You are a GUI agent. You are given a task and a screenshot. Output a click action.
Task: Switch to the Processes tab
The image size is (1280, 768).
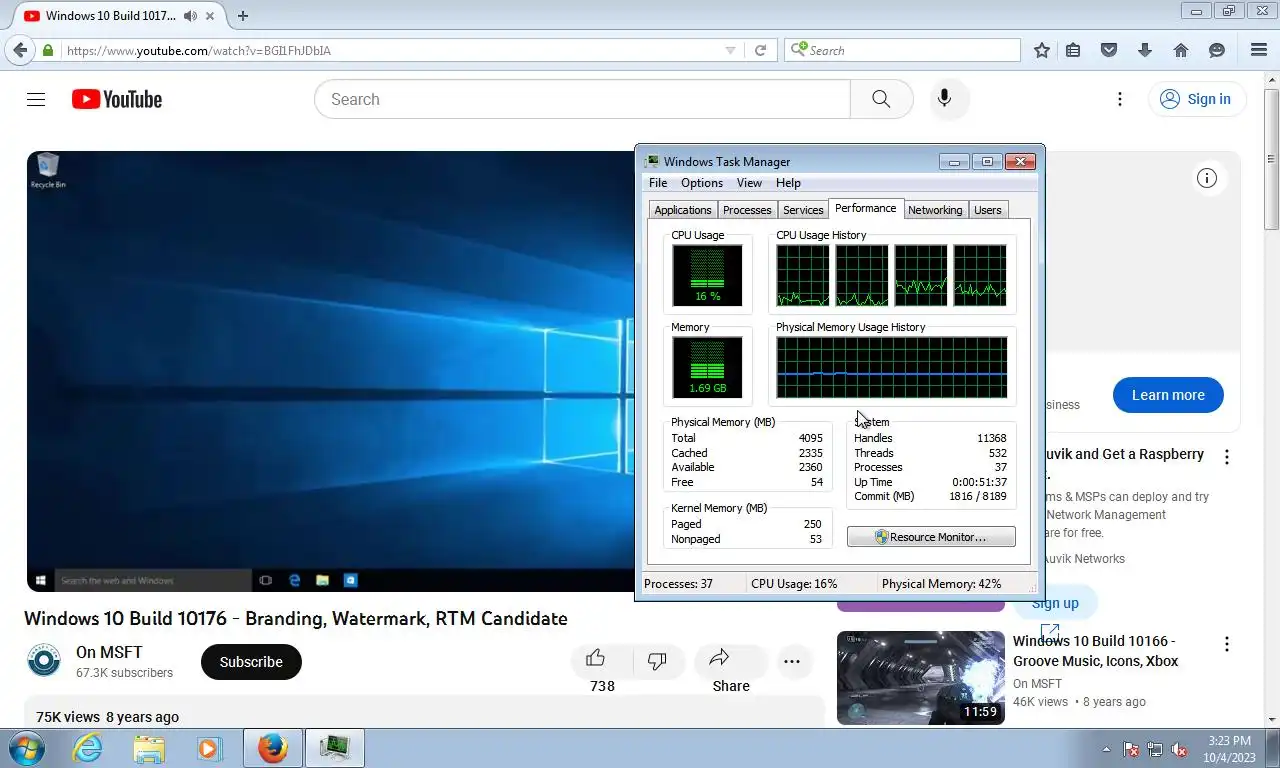747,210
